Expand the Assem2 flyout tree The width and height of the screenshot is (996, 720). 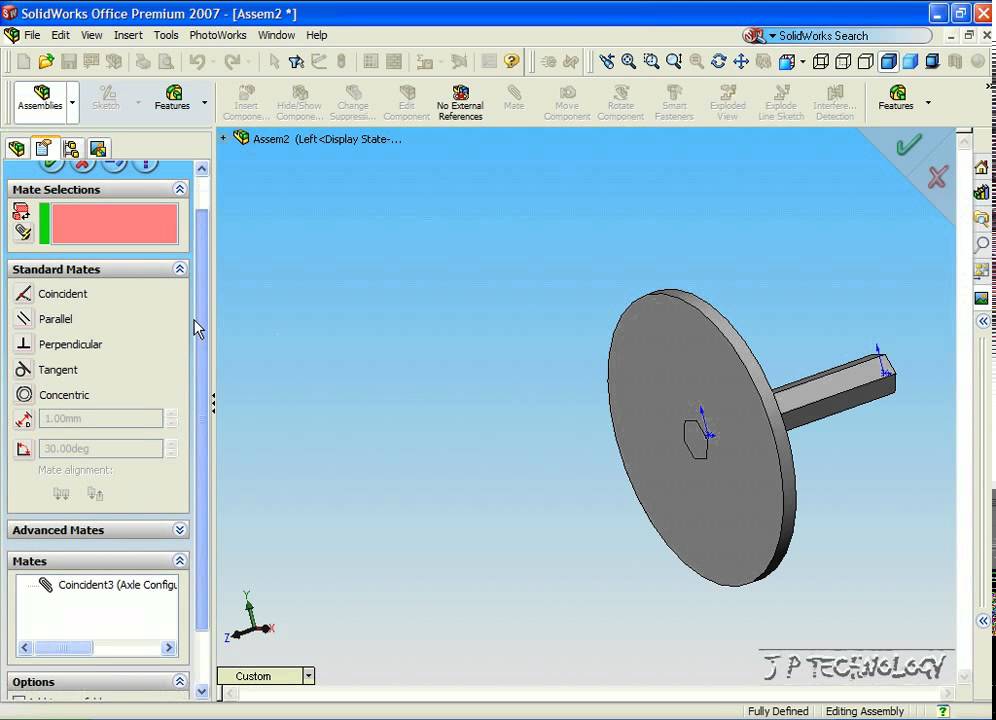(223, 137)
